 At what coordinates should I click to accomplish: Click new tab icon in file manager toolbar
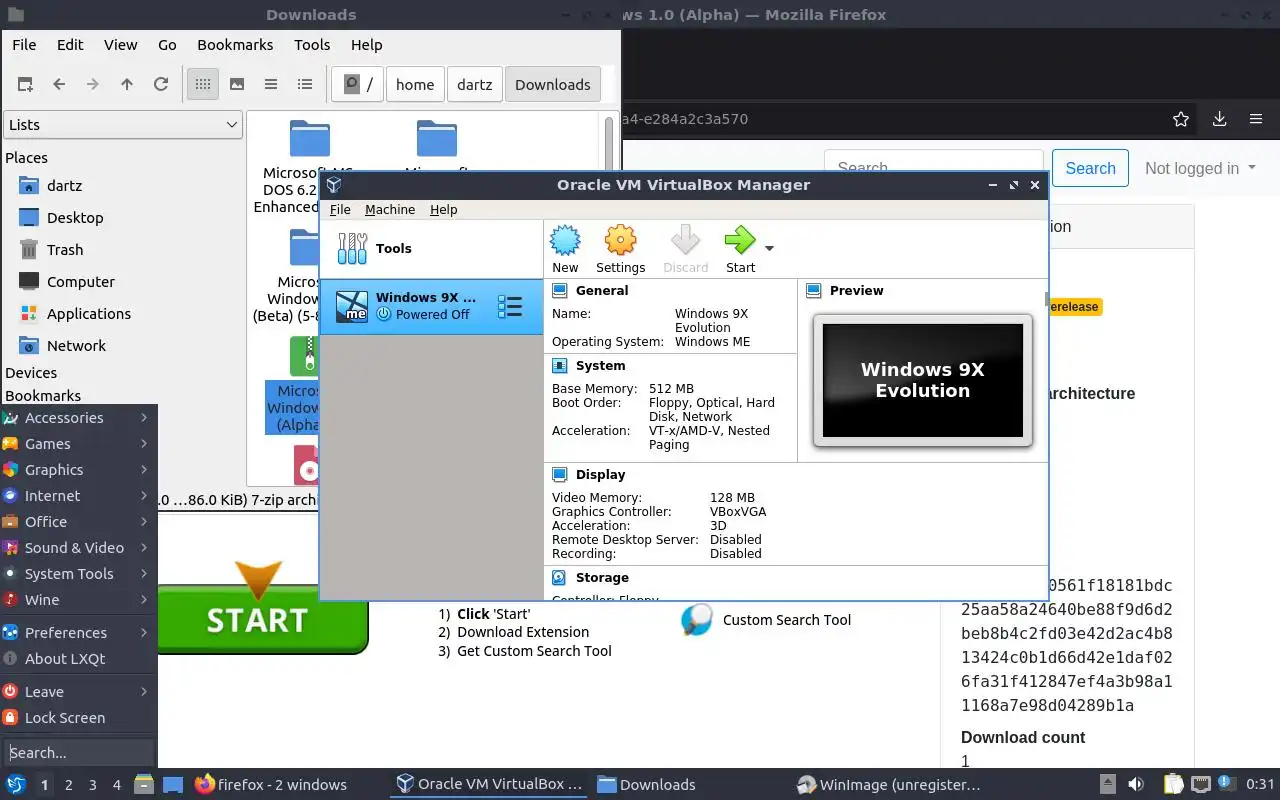(25, 85)
